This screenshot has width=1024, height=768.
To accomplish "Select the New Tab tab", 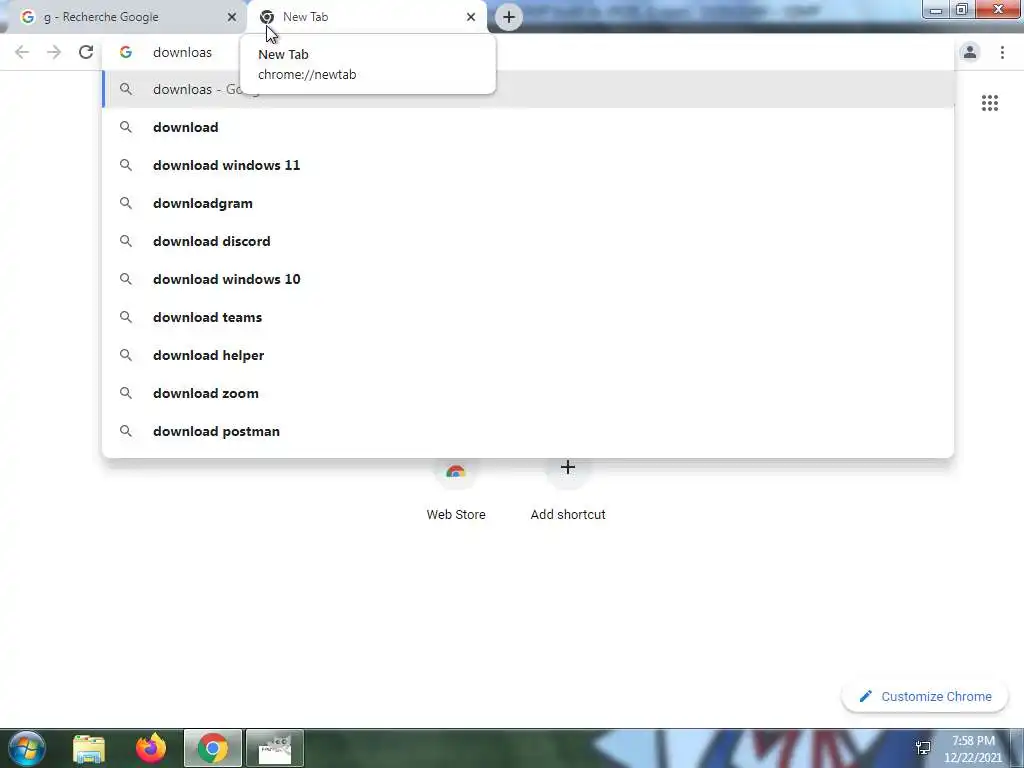I will point(366,17).
